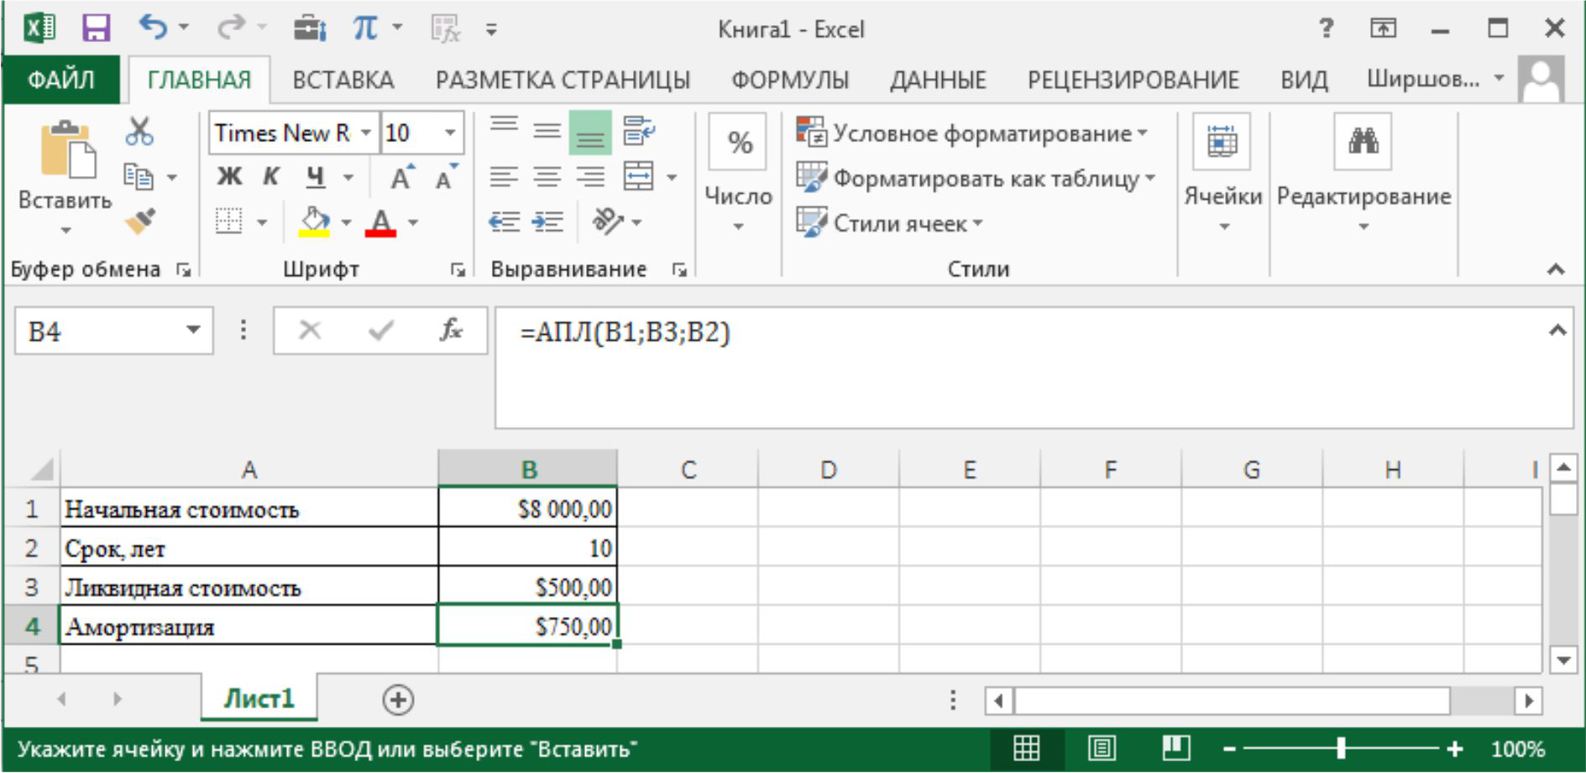The height and width of the screenshot is (773, 1586).
Task: Save the workbook with the floppy disk icon
Action: click(x=95, y=28)
